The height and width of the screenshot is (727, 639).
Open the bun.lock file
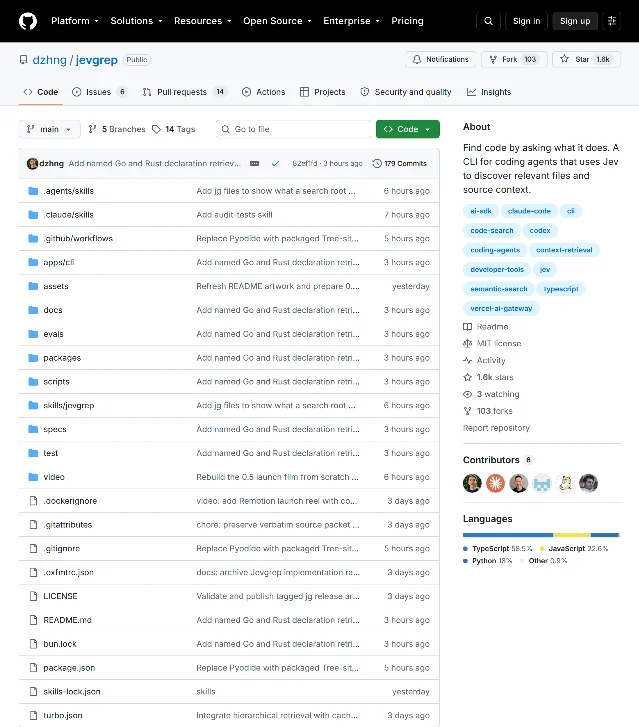[x=60, y=644]
